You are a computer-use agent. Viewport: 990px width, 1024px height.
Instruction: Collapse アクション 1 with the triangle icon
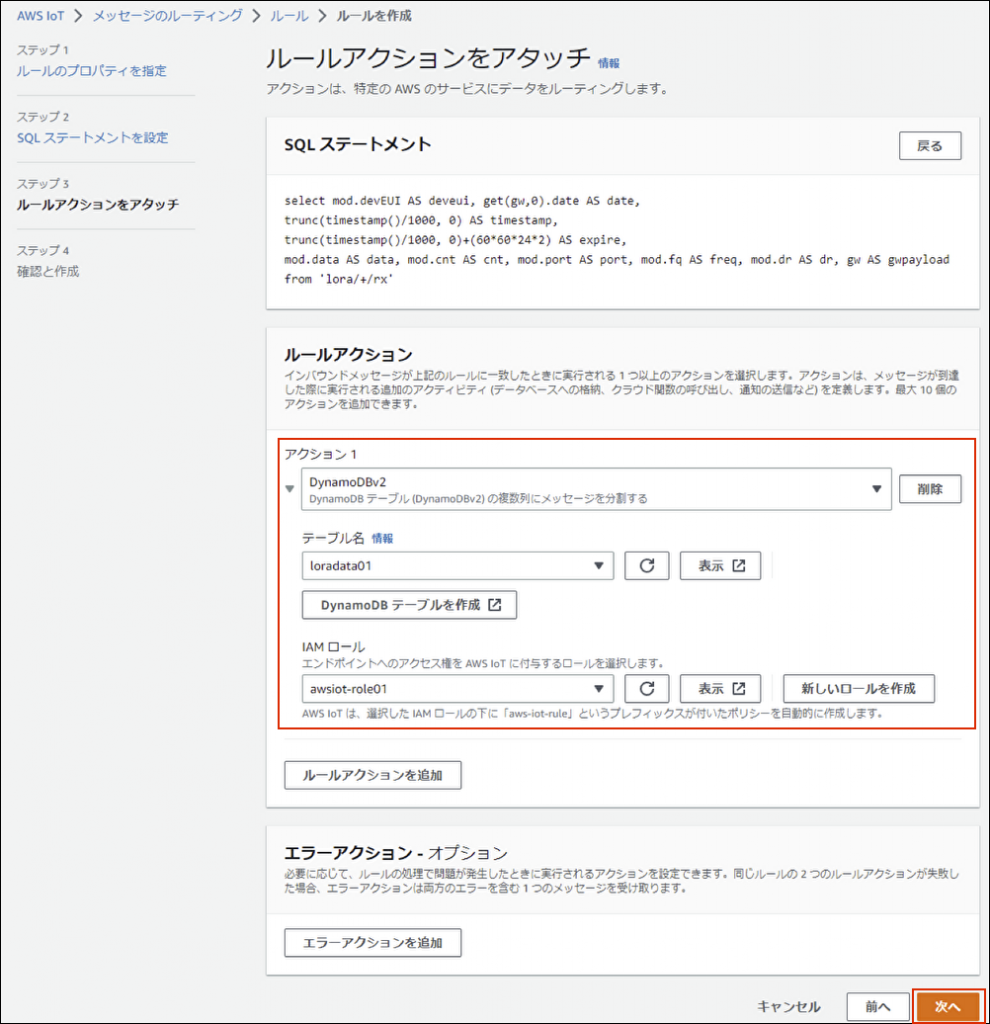290,489
